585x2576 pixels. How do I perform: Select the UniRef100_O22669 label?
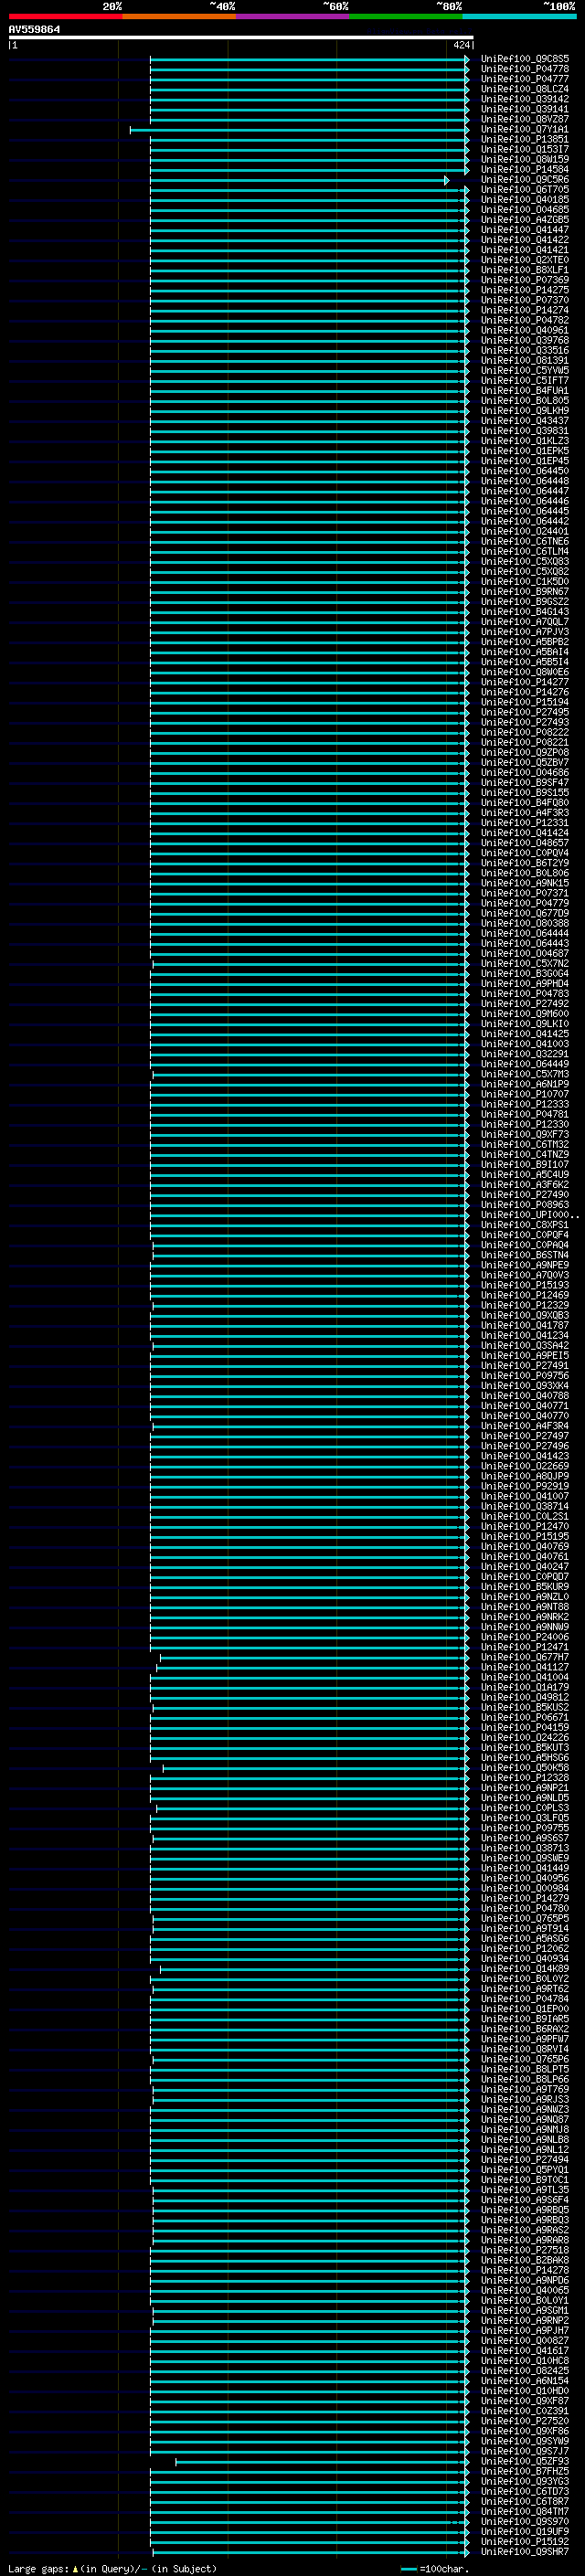(525, 1466)
